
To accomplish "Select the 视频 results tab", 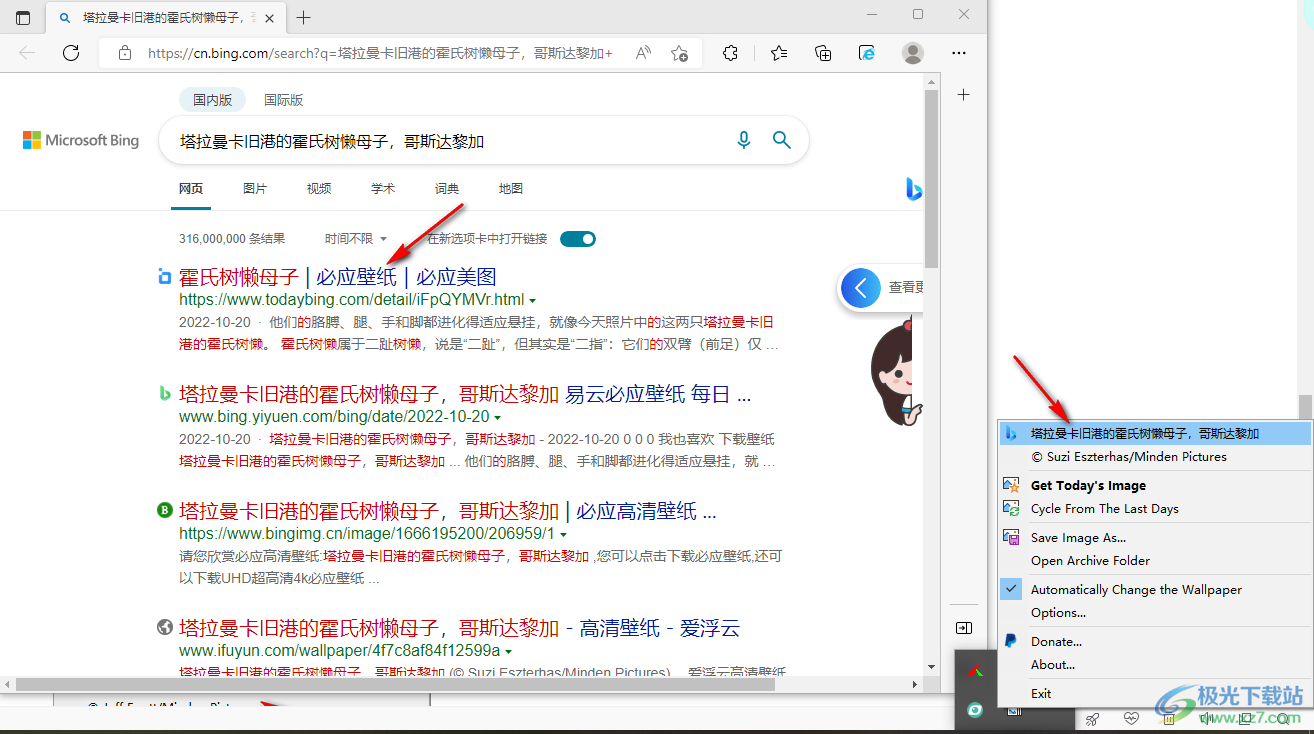I will (319, 188).
